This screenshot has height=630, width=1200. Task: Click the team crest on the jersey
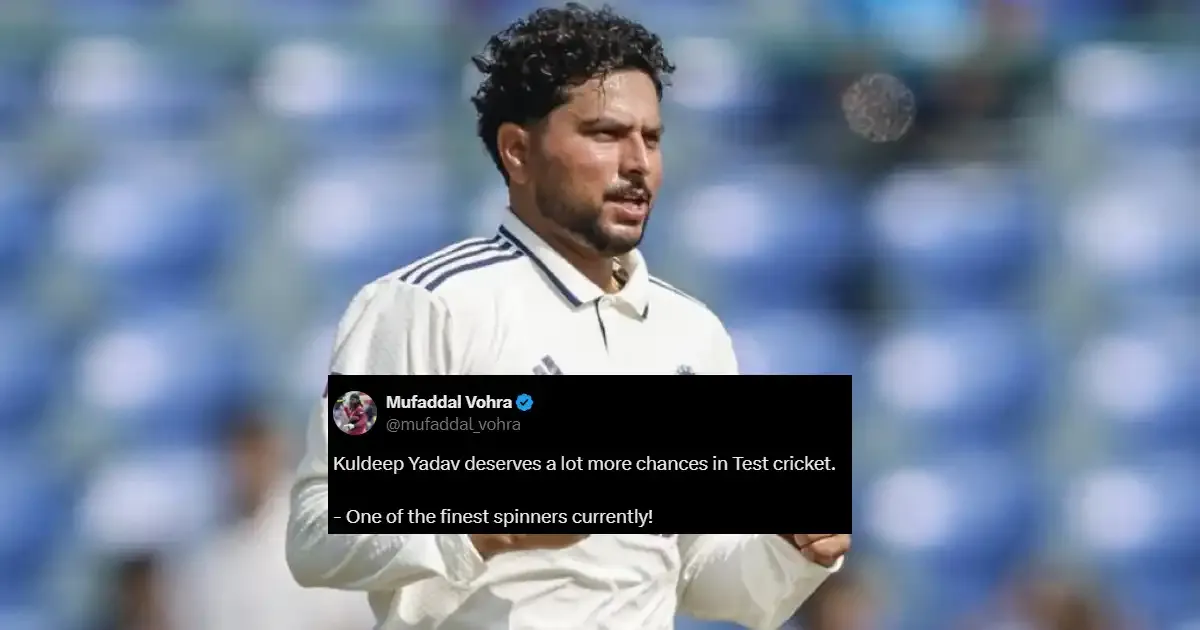pyautogui.click(x=685, y=369)
